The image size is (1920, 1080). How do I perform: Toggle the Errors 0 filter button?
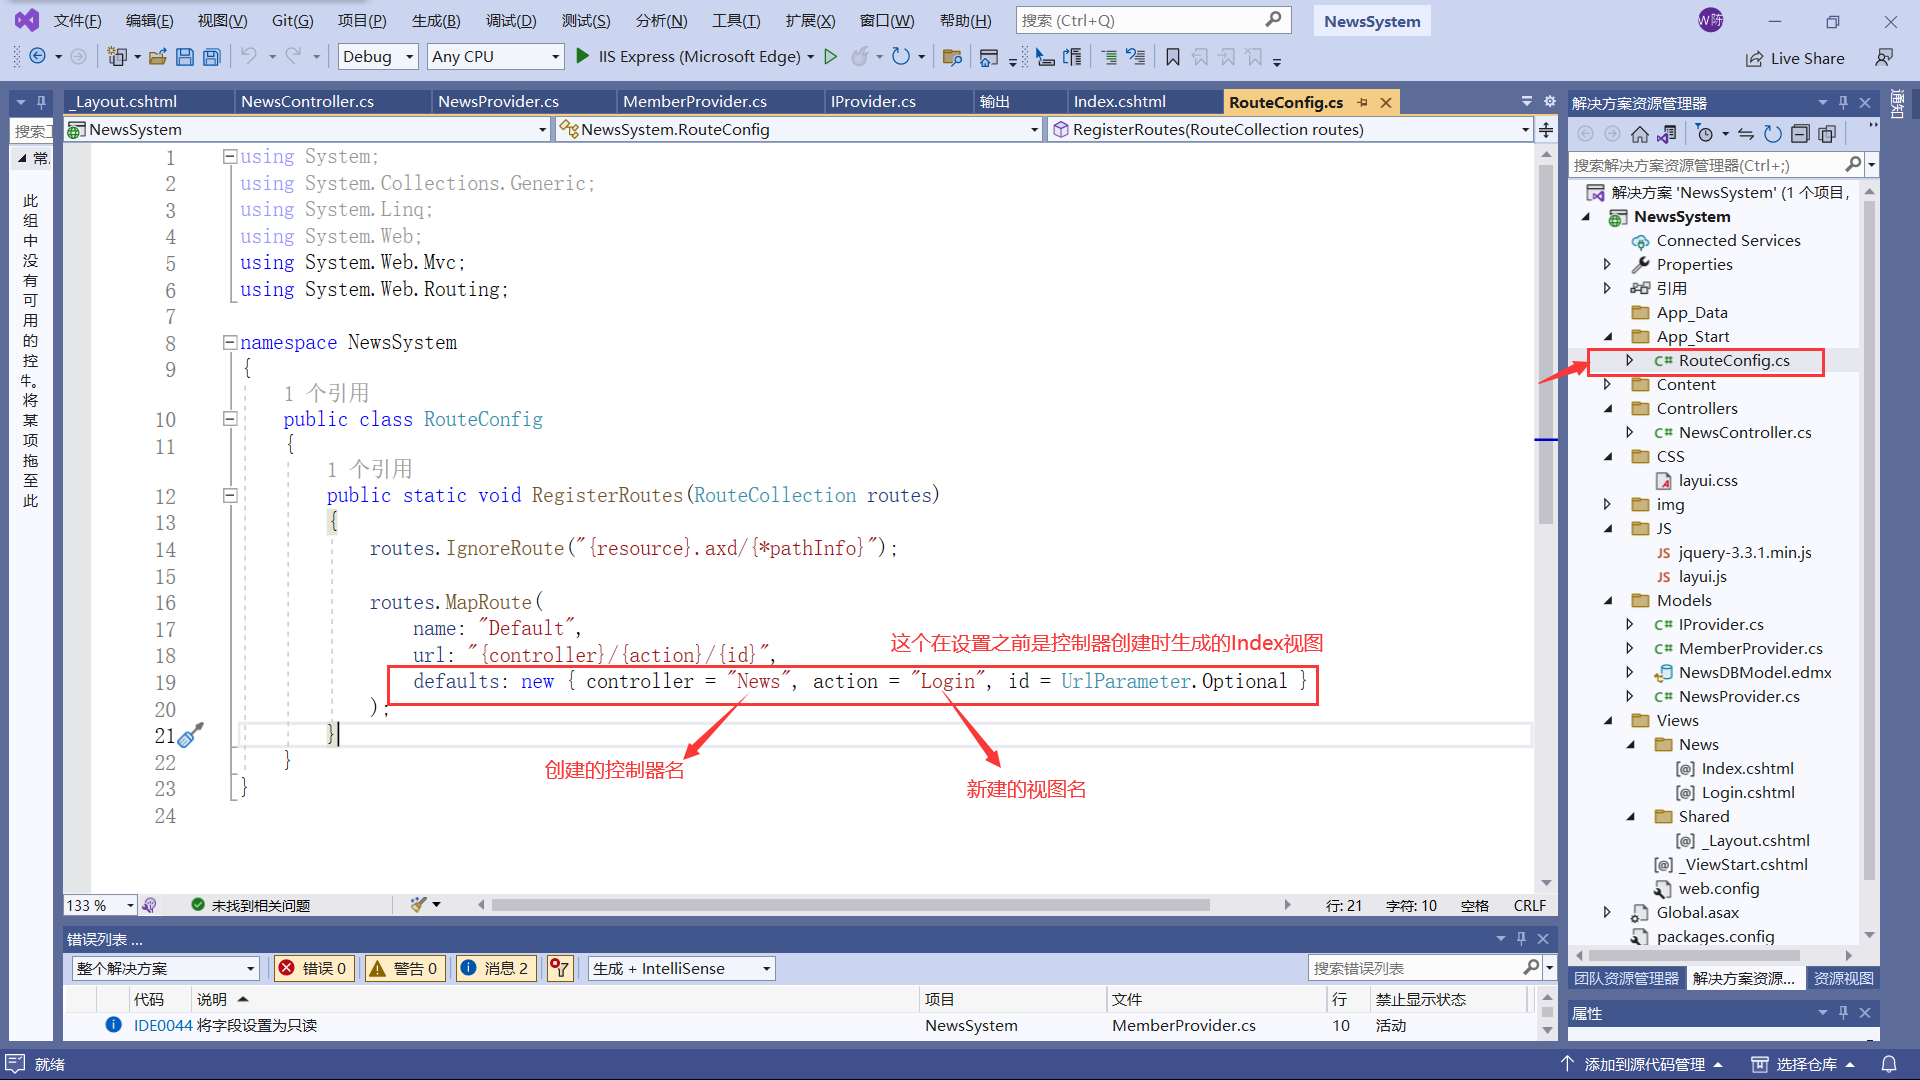tap(314, 968)
